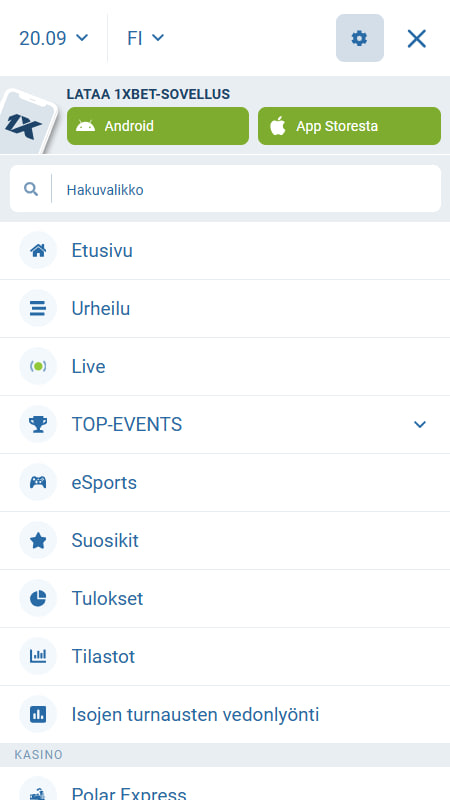Select the bar graph Tilastot icon
The height and width of the screenshot is (800, 450).
[38, 656]
